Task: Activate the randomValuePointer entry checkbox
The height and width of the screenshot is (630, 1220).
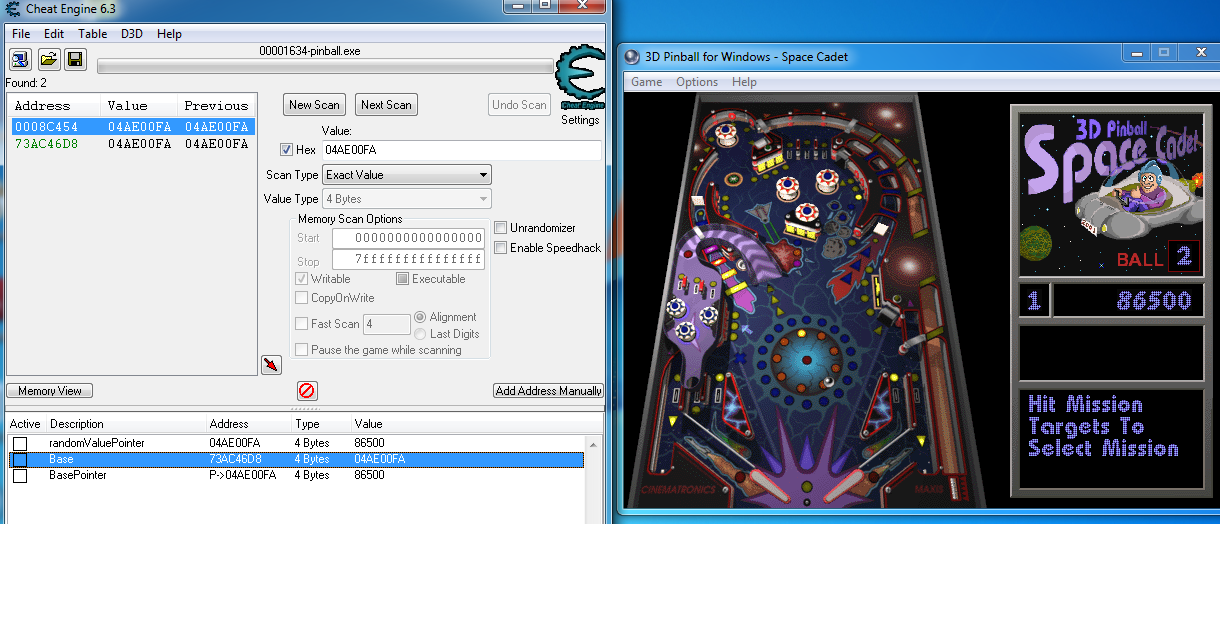Action: tap(20, 443)
